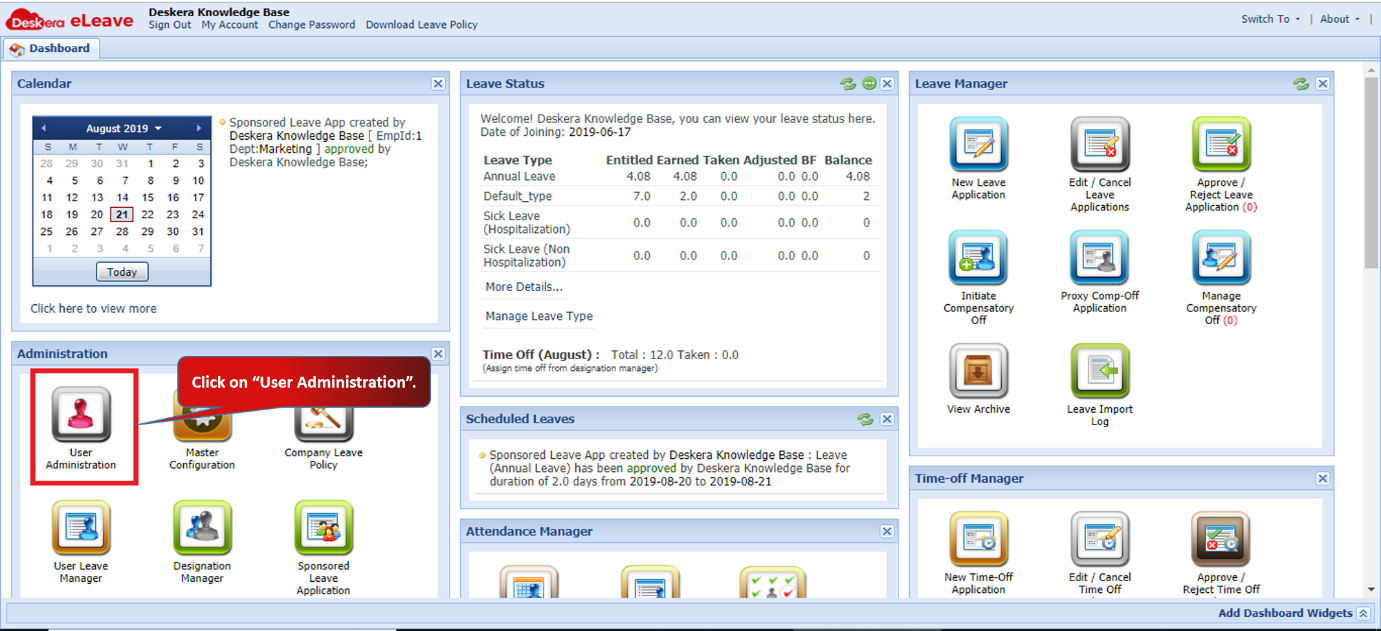Click the Deskera eLeave logo

pyautogui.click(x=70, y=19)
